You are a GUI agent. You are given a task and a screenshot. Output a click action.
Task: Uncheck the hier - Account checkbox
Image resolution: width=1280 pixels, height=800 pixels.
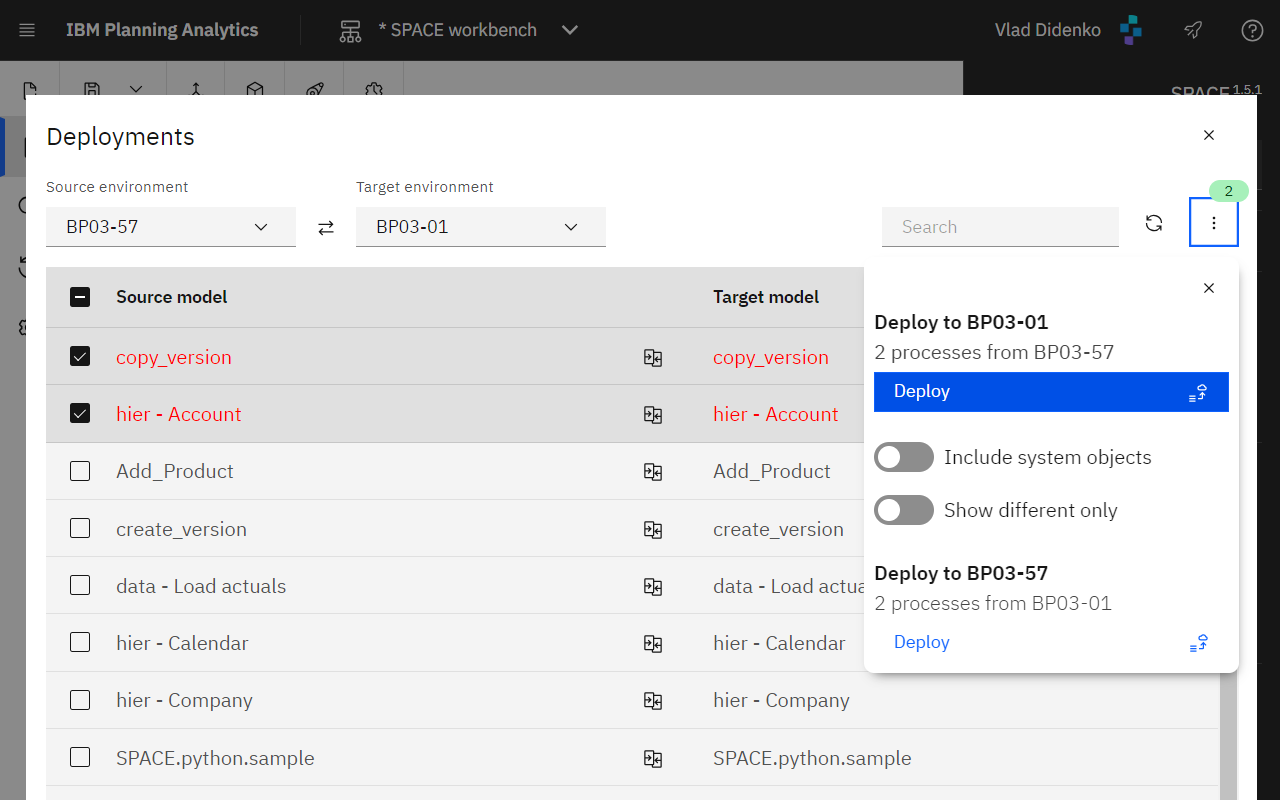coord(80,413)
